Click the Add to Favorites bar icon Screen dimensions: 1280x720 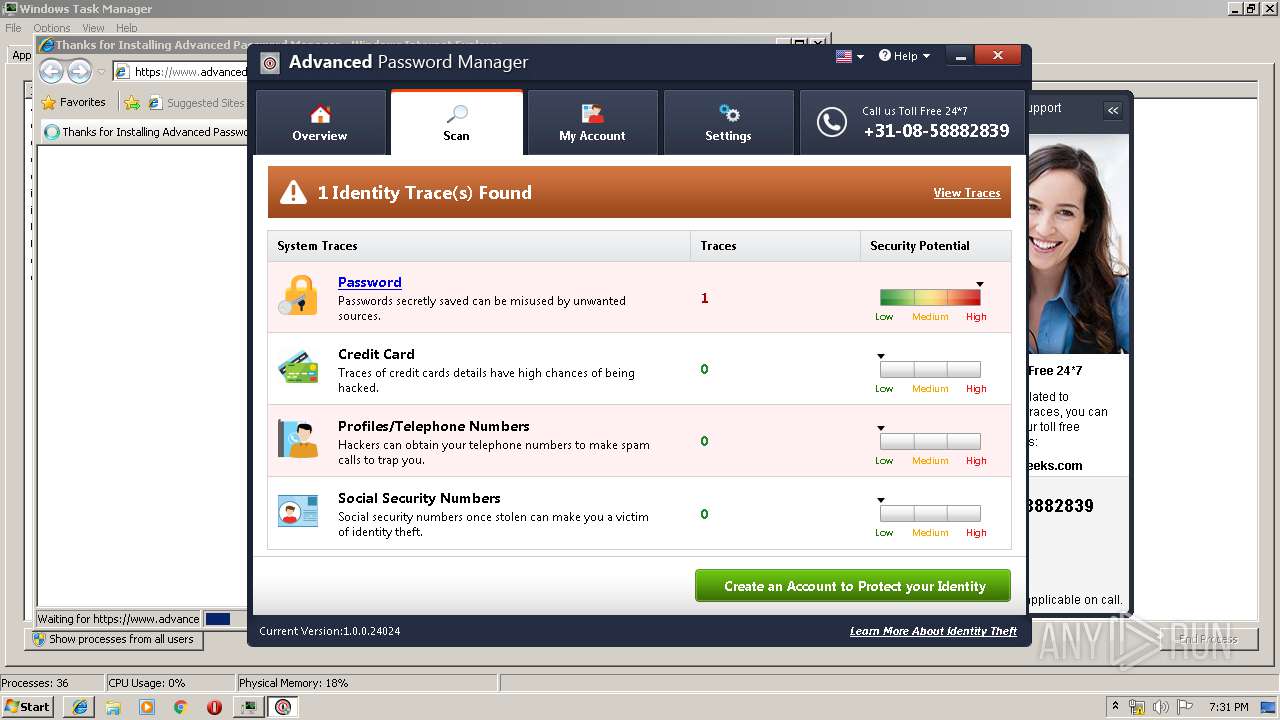click(x=132, y=102)
